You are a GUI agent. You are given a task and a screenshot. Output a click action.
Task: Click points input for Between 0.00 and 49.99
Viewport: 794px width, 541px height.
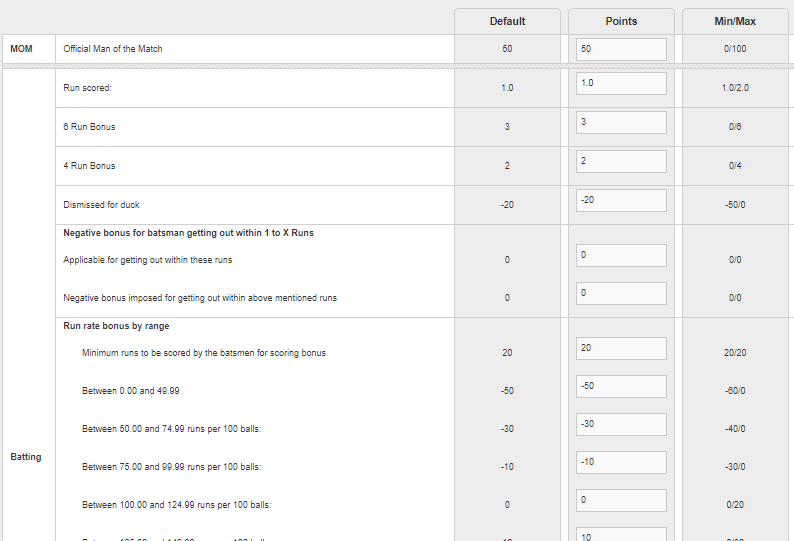click(621, 386)
